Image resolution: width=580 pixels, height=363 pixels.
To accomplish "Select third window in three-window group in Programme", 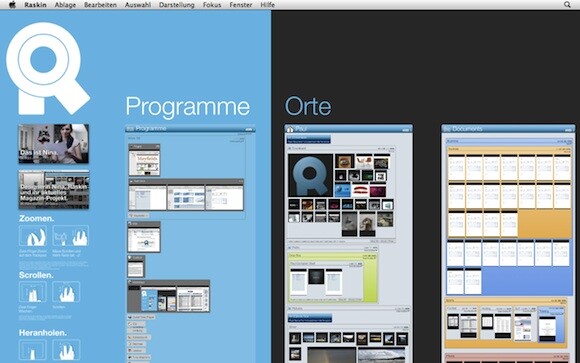I will 225,198.
